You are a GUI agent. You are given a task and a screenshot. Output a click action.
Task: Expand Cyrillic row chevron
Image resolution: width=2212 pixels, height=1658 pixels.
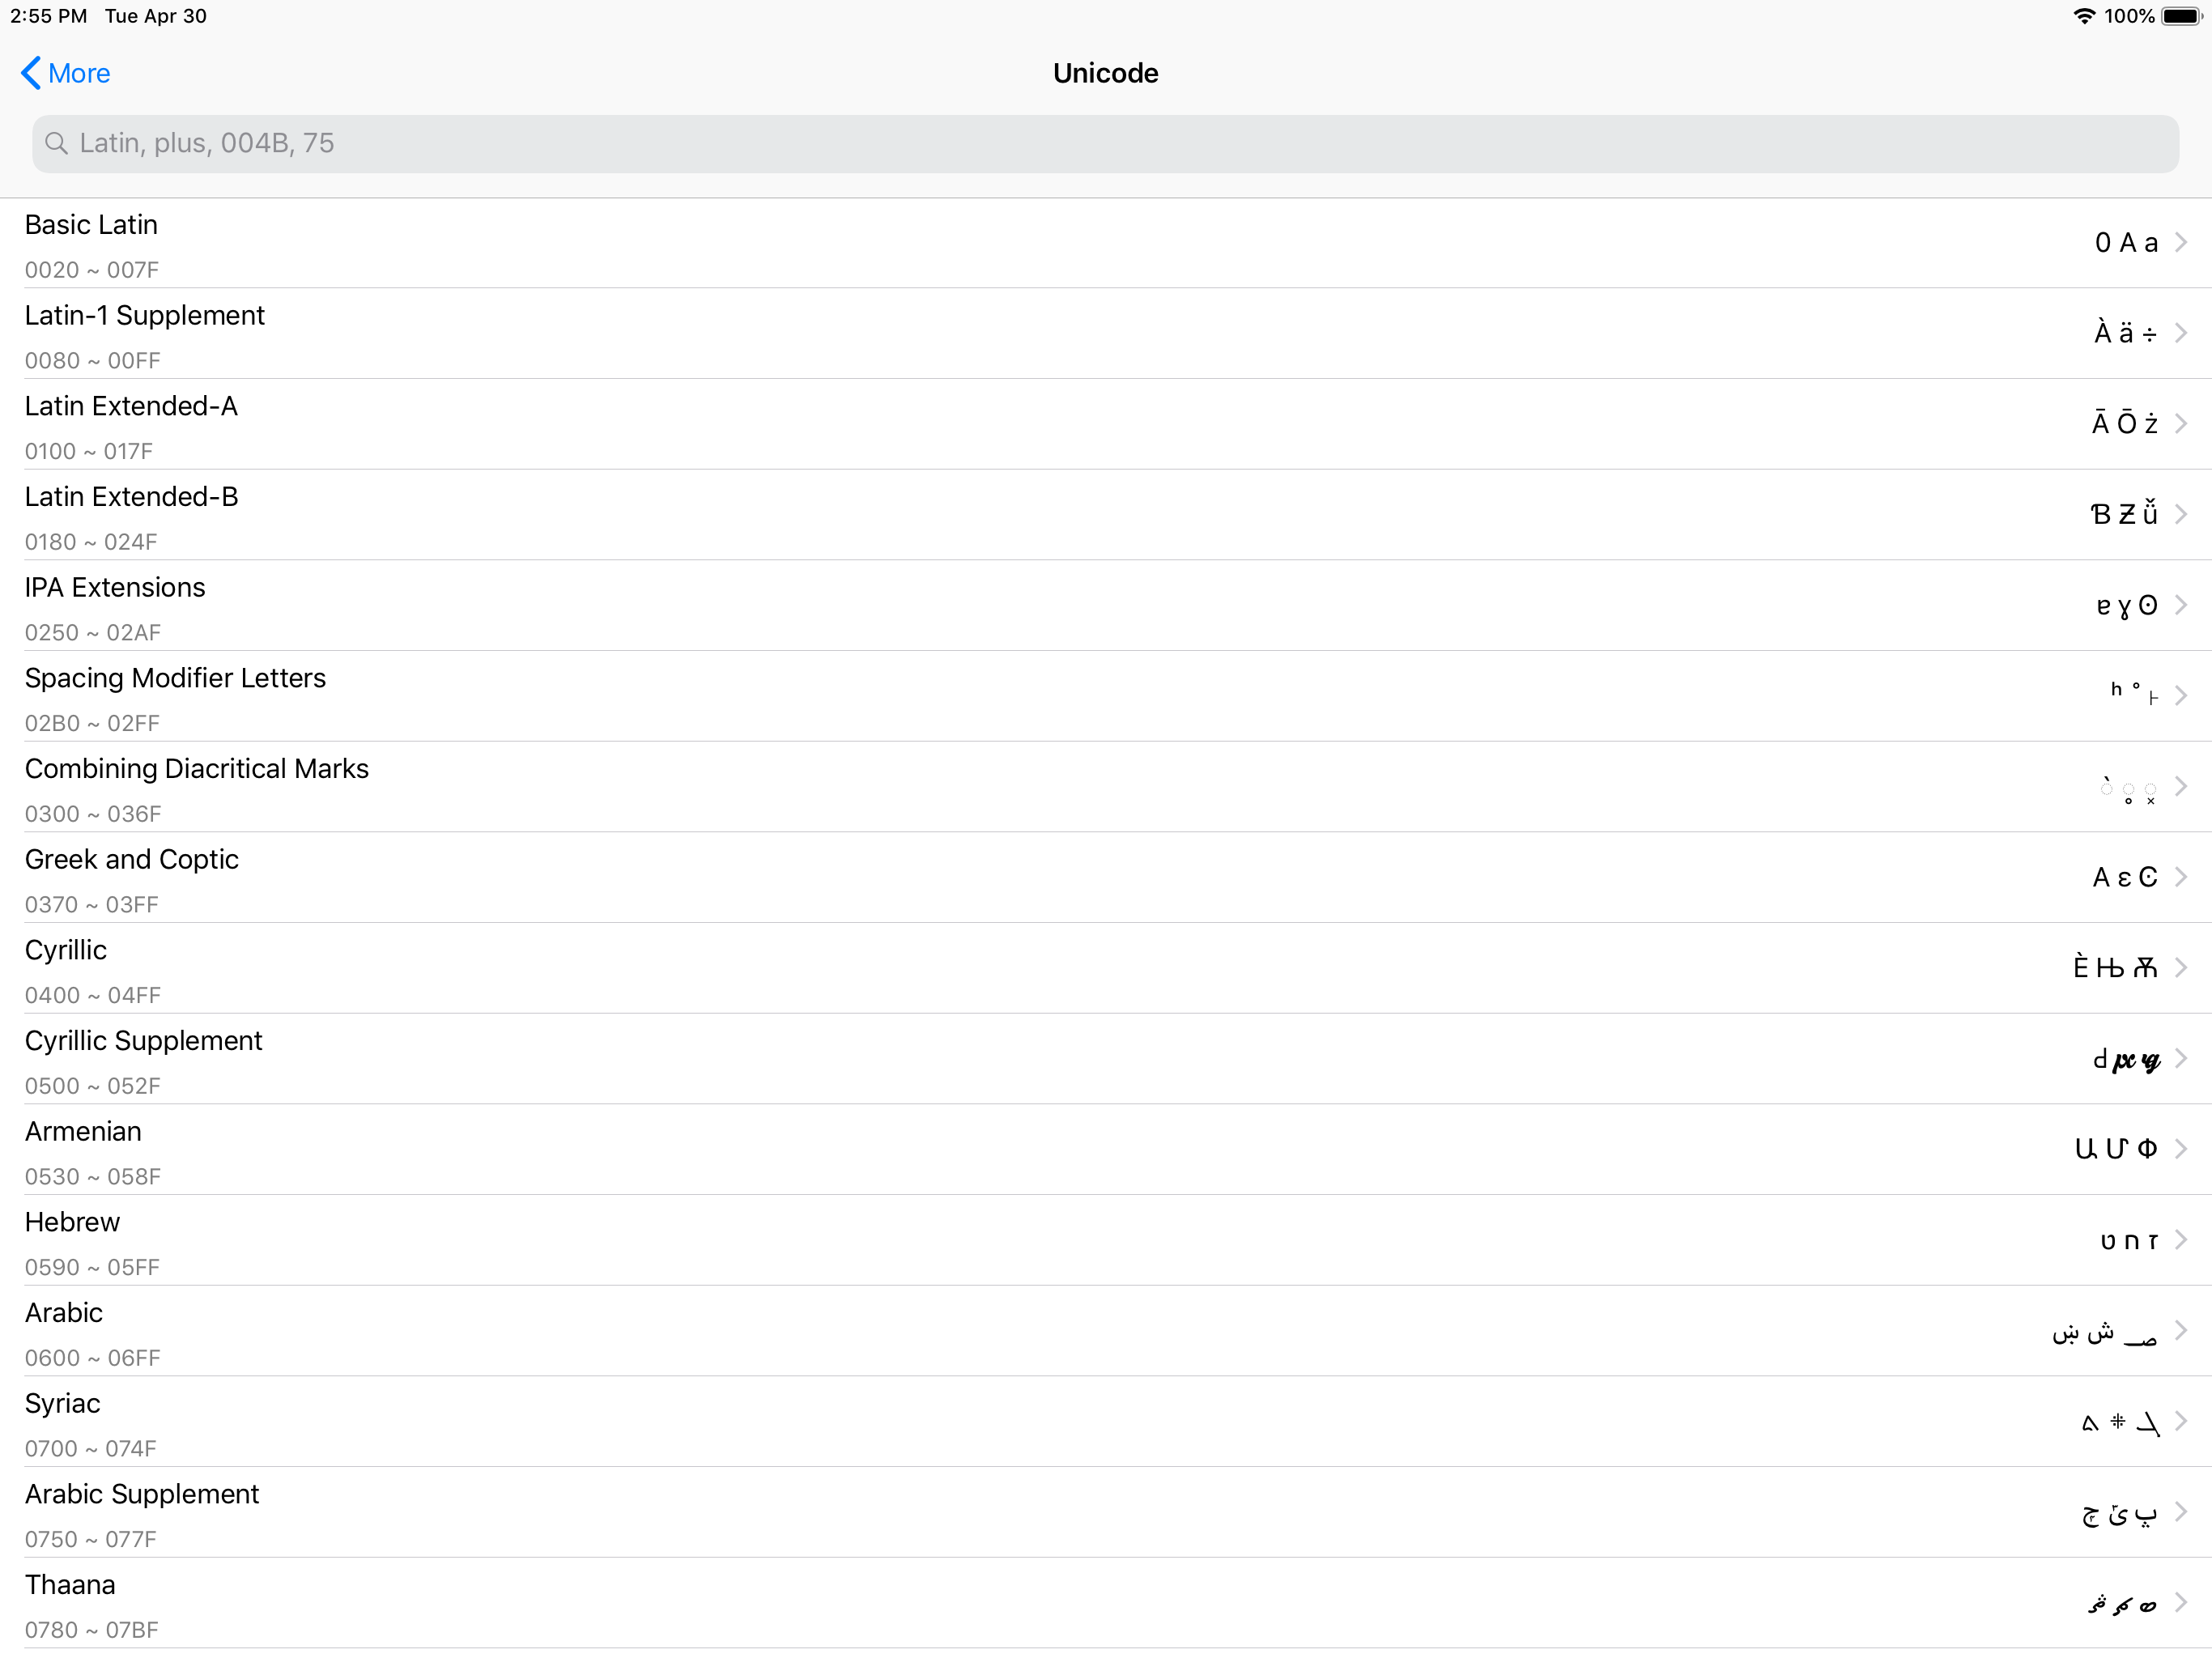(2181, 967)
